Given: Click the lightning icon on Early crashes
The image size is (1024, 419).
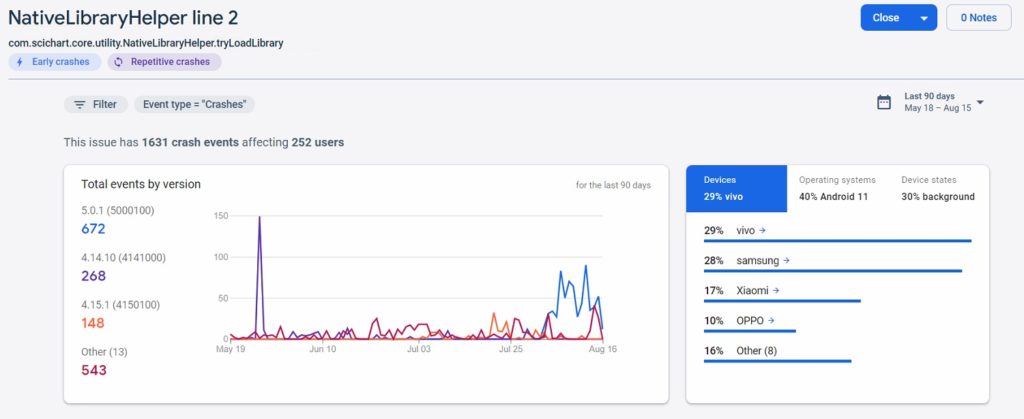Looking at the screenshot, I should 20,62.
